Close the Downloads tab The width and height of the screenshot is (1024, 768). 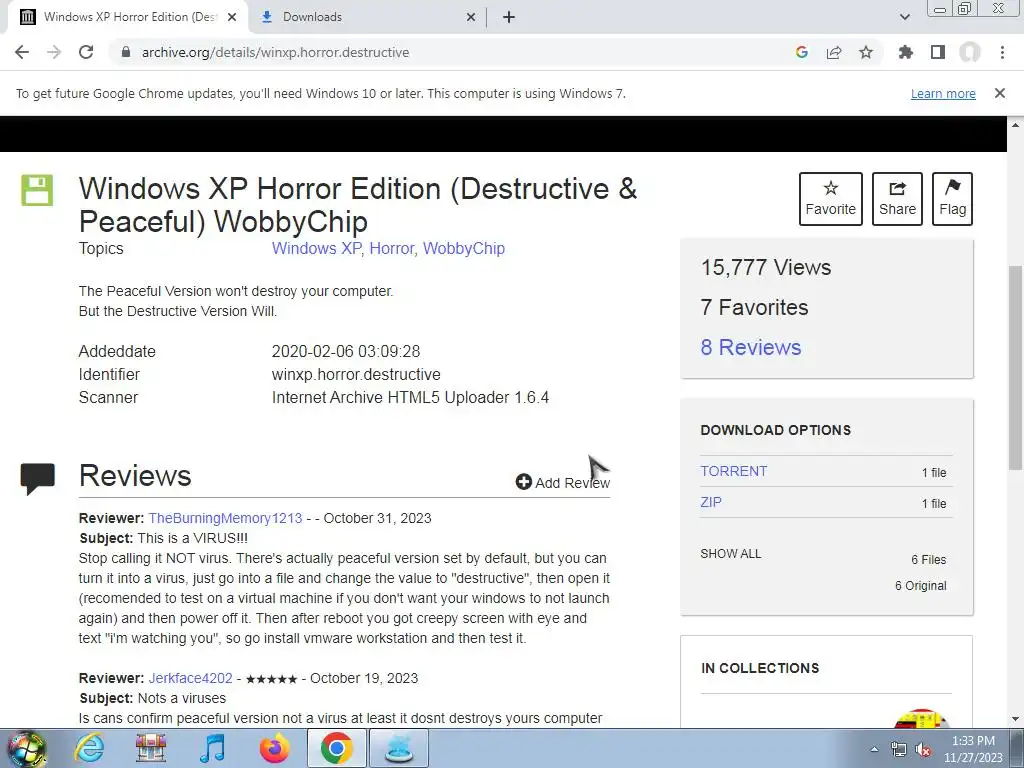click(471, 17)
